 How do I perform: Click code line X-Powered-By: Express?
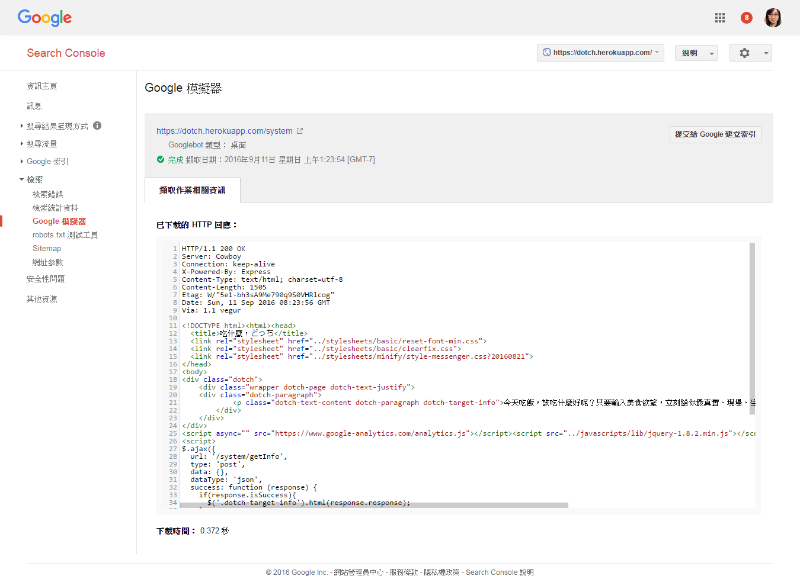coord(226,271)
